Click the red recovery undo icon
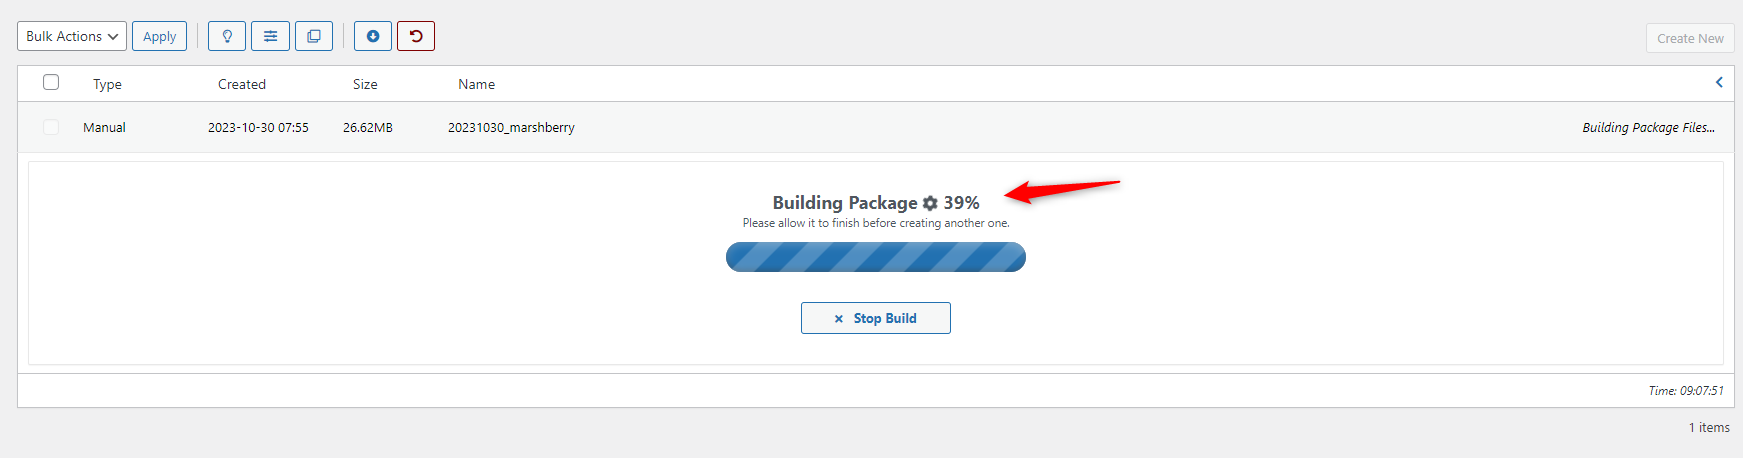This screenshot has height=458, width=1743. tap(416, 36)
